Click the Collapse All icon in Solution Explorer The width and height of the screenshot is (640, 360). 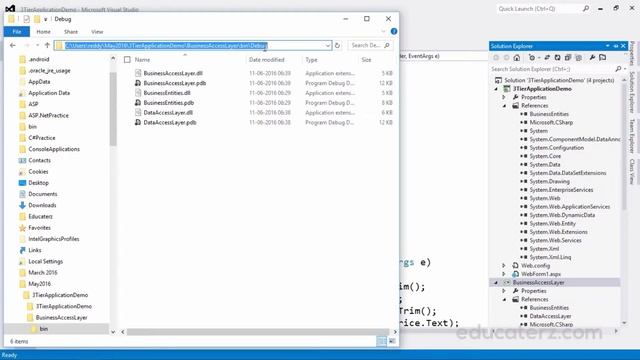click(x=568, y=58)
